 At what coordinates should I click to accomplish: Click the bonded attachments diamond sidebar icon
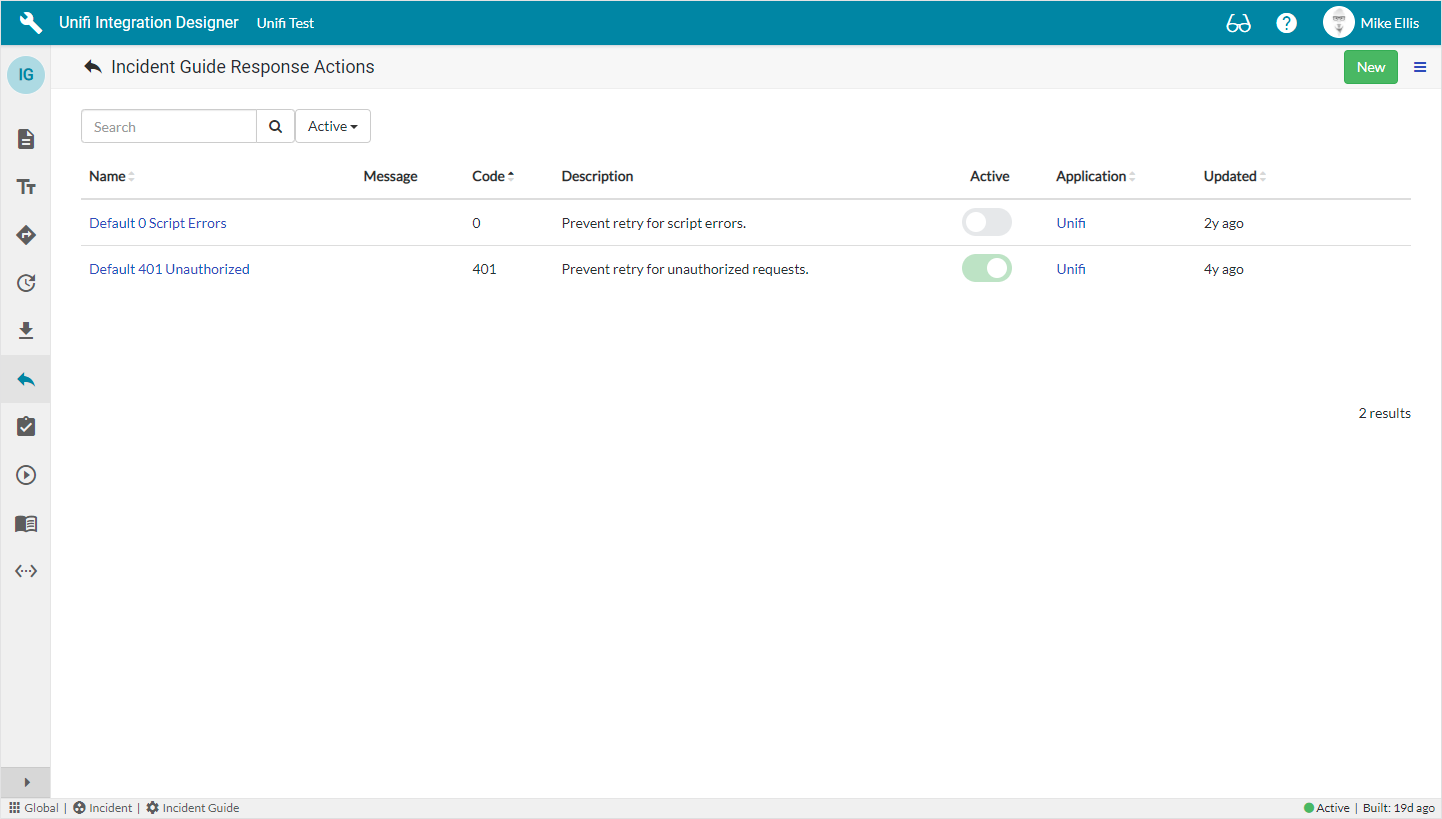pyautogui.click(x=25, y=235)
